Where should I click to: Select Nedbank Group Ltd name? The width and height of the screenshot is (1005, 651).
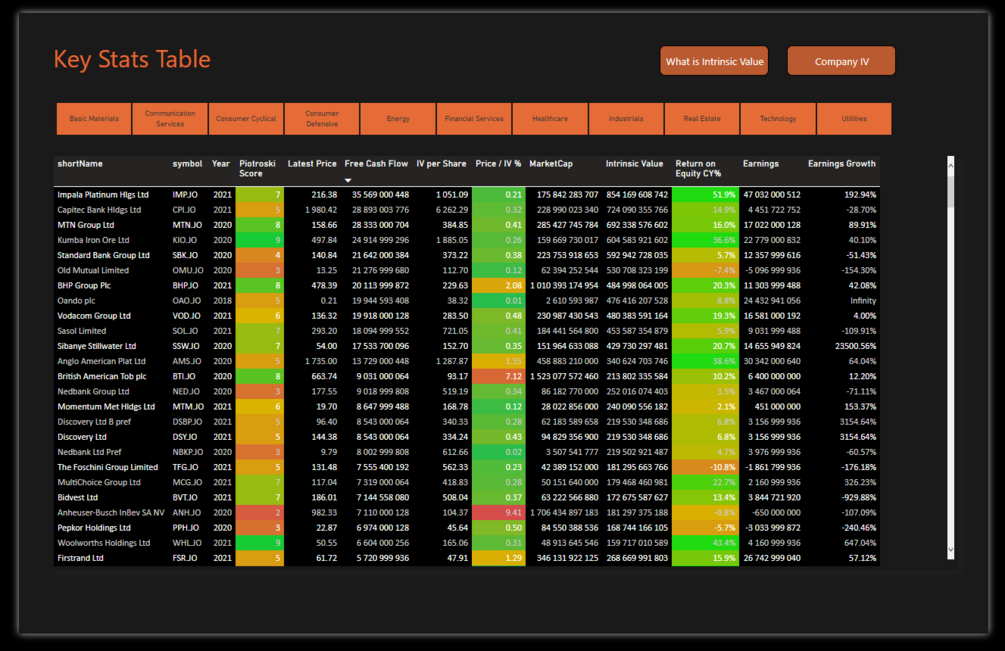click(x=94, y=391)
